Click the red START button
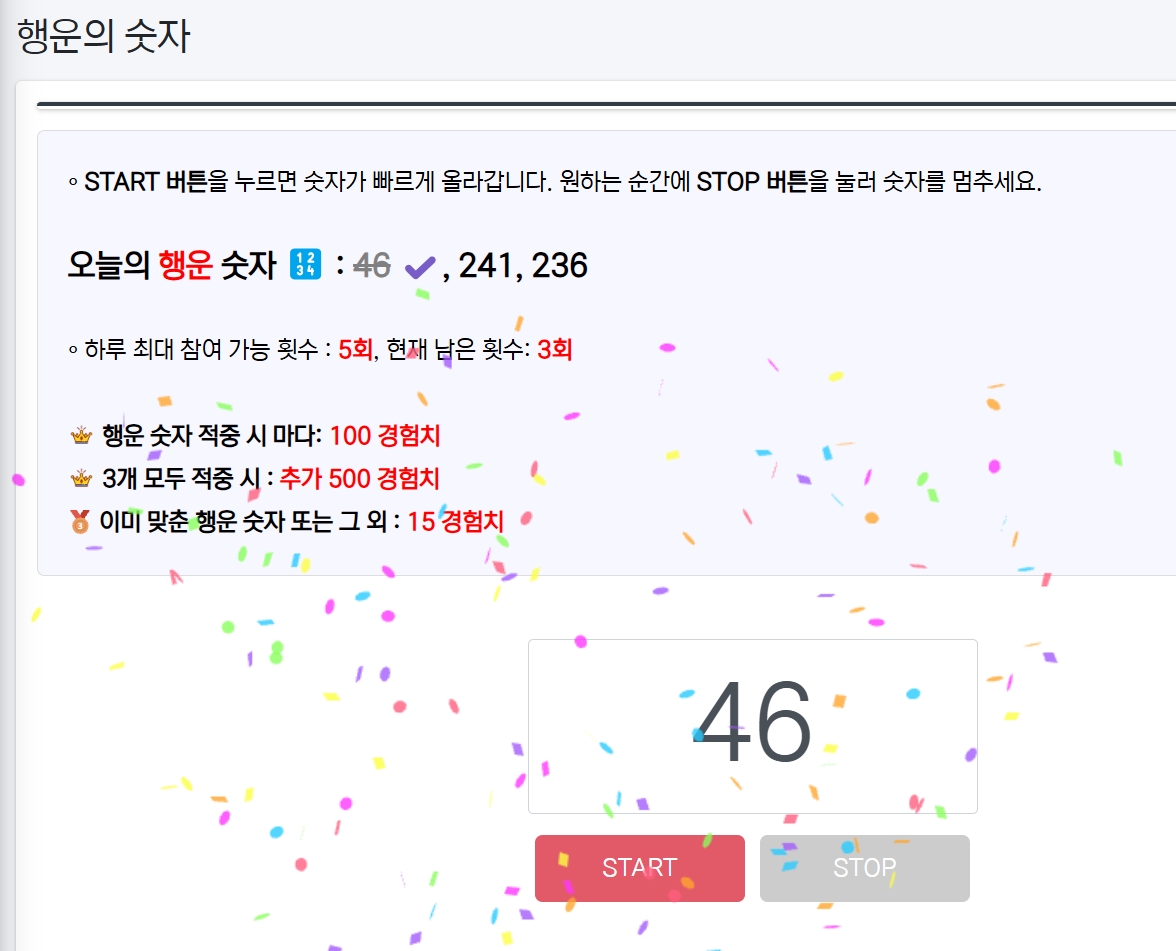 (640, 868)
